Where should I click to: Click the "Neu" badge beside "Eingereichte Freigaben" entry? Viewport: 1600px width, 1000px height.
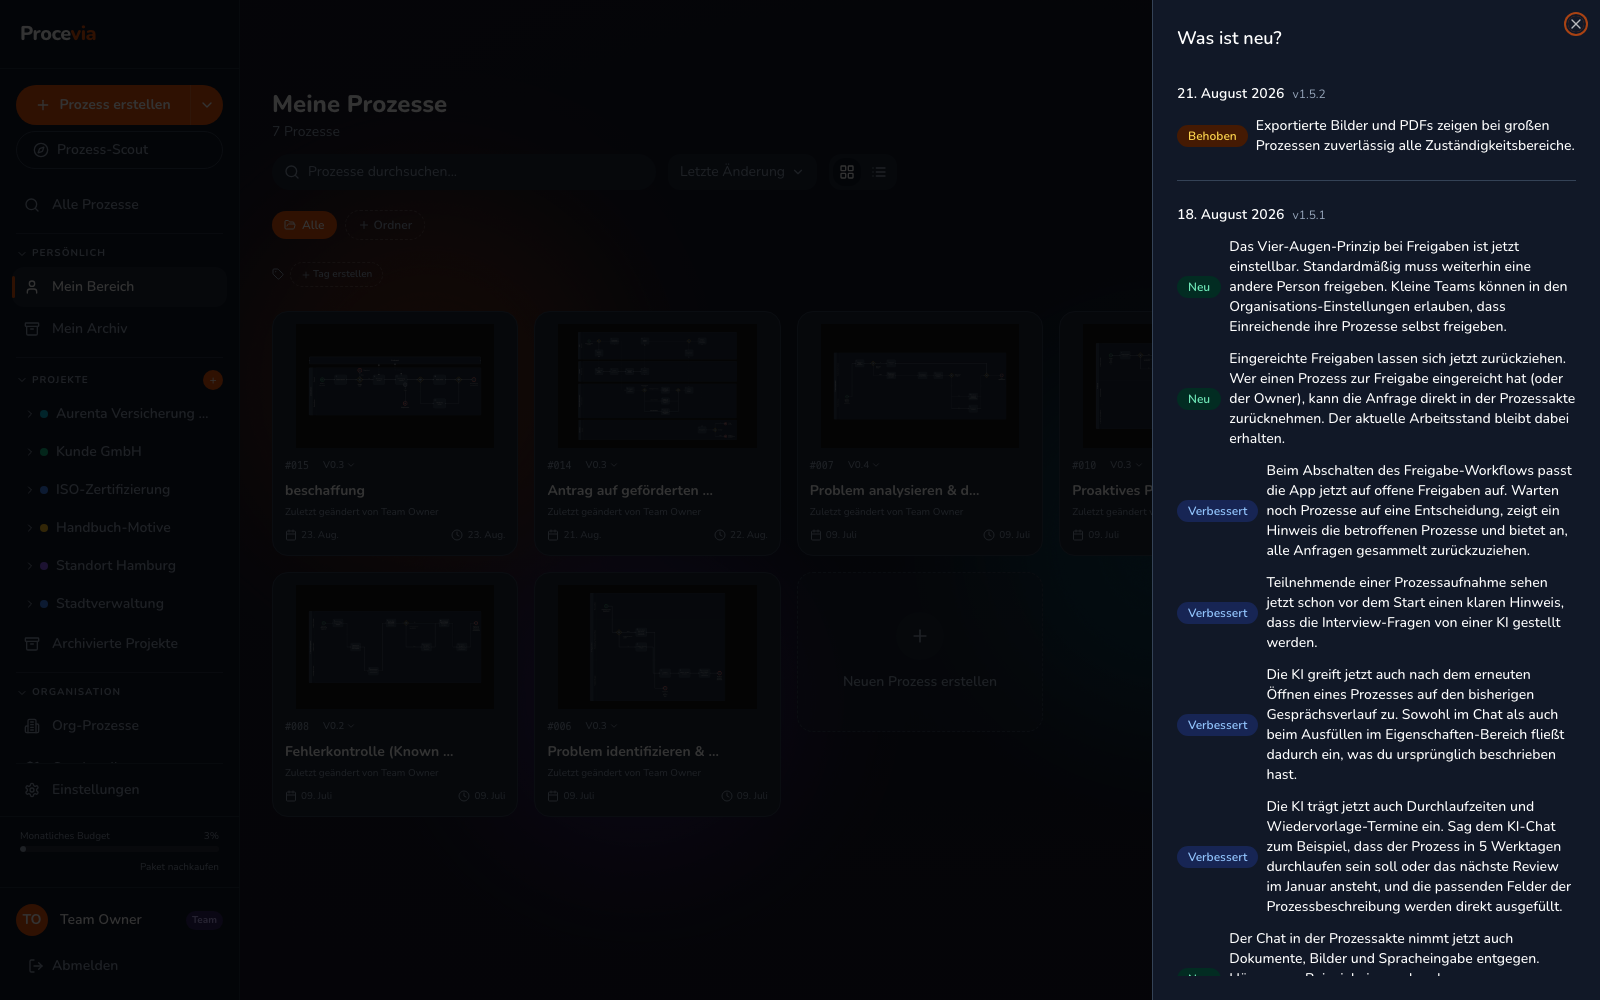(x=1199, y=399)
